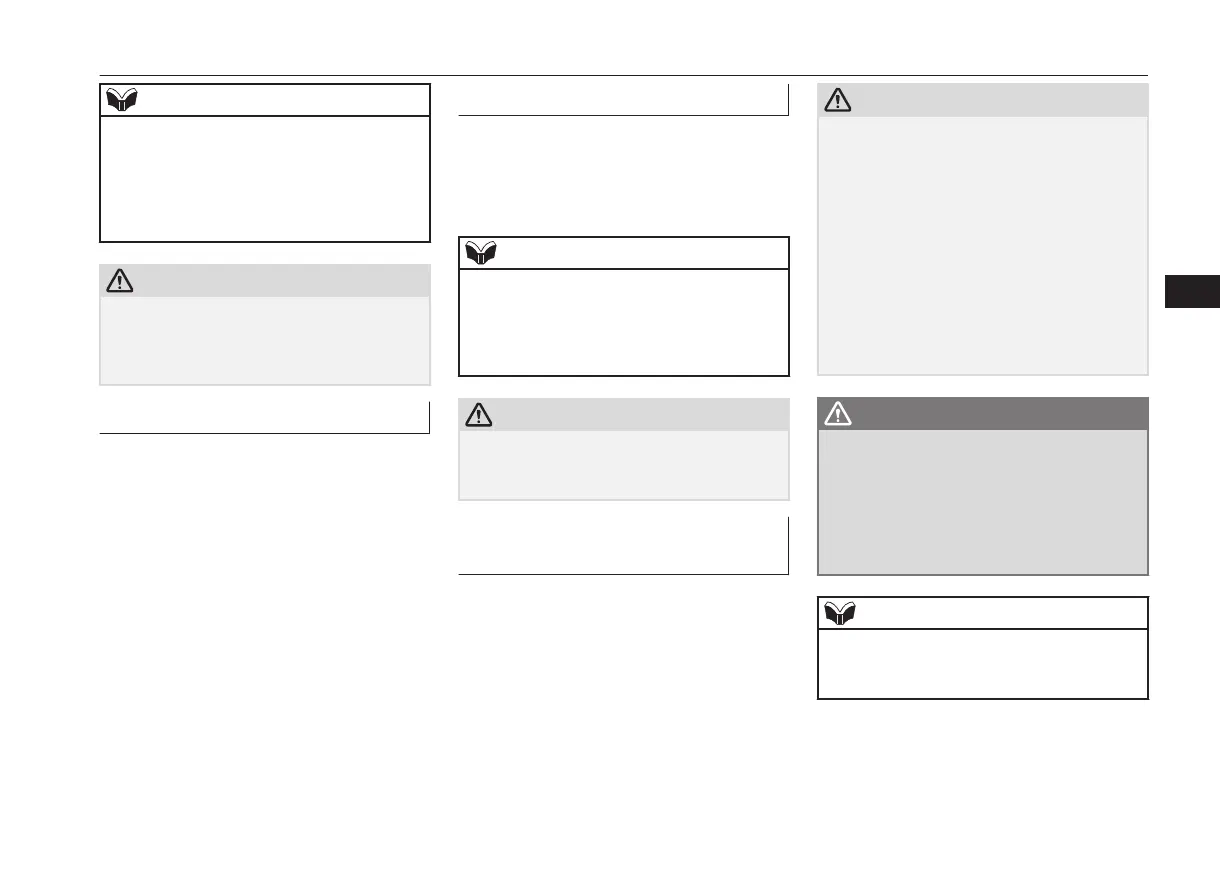
Task: Click inside the middle column note box body
Action: point(624,322)
